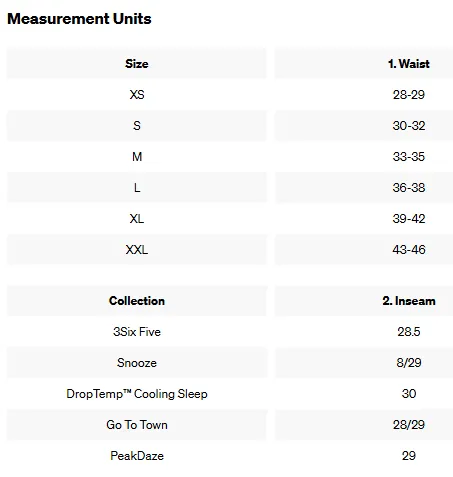
Task: Select the 43-46 waist value
Action: pyautogui.click(x=409, y=250)
